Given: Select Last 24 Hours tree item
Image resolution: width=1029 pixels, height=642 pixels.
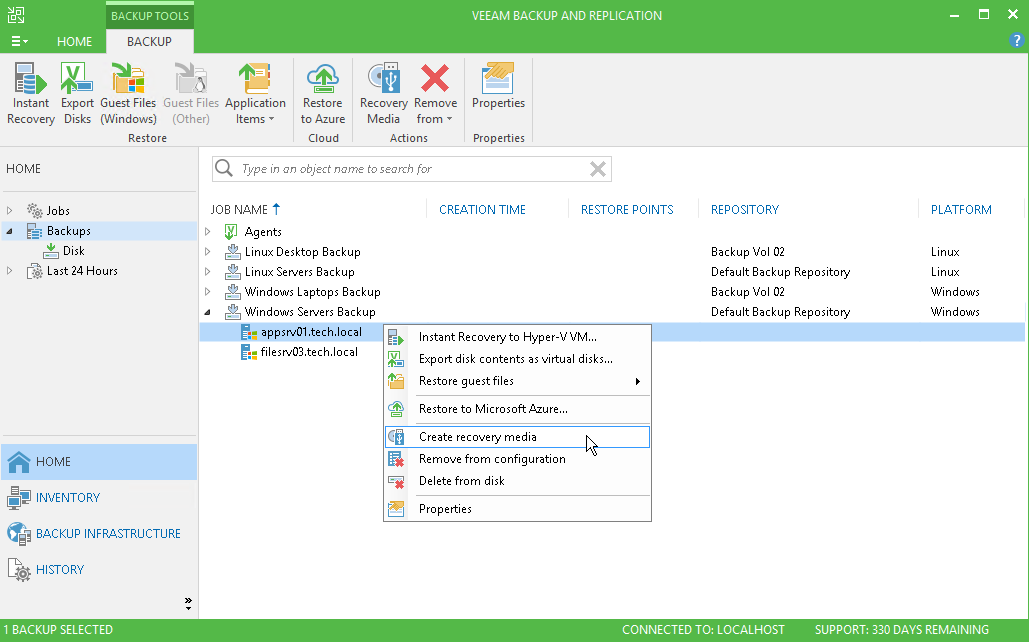Looking at the screenshot, I should tap(82, 271).
